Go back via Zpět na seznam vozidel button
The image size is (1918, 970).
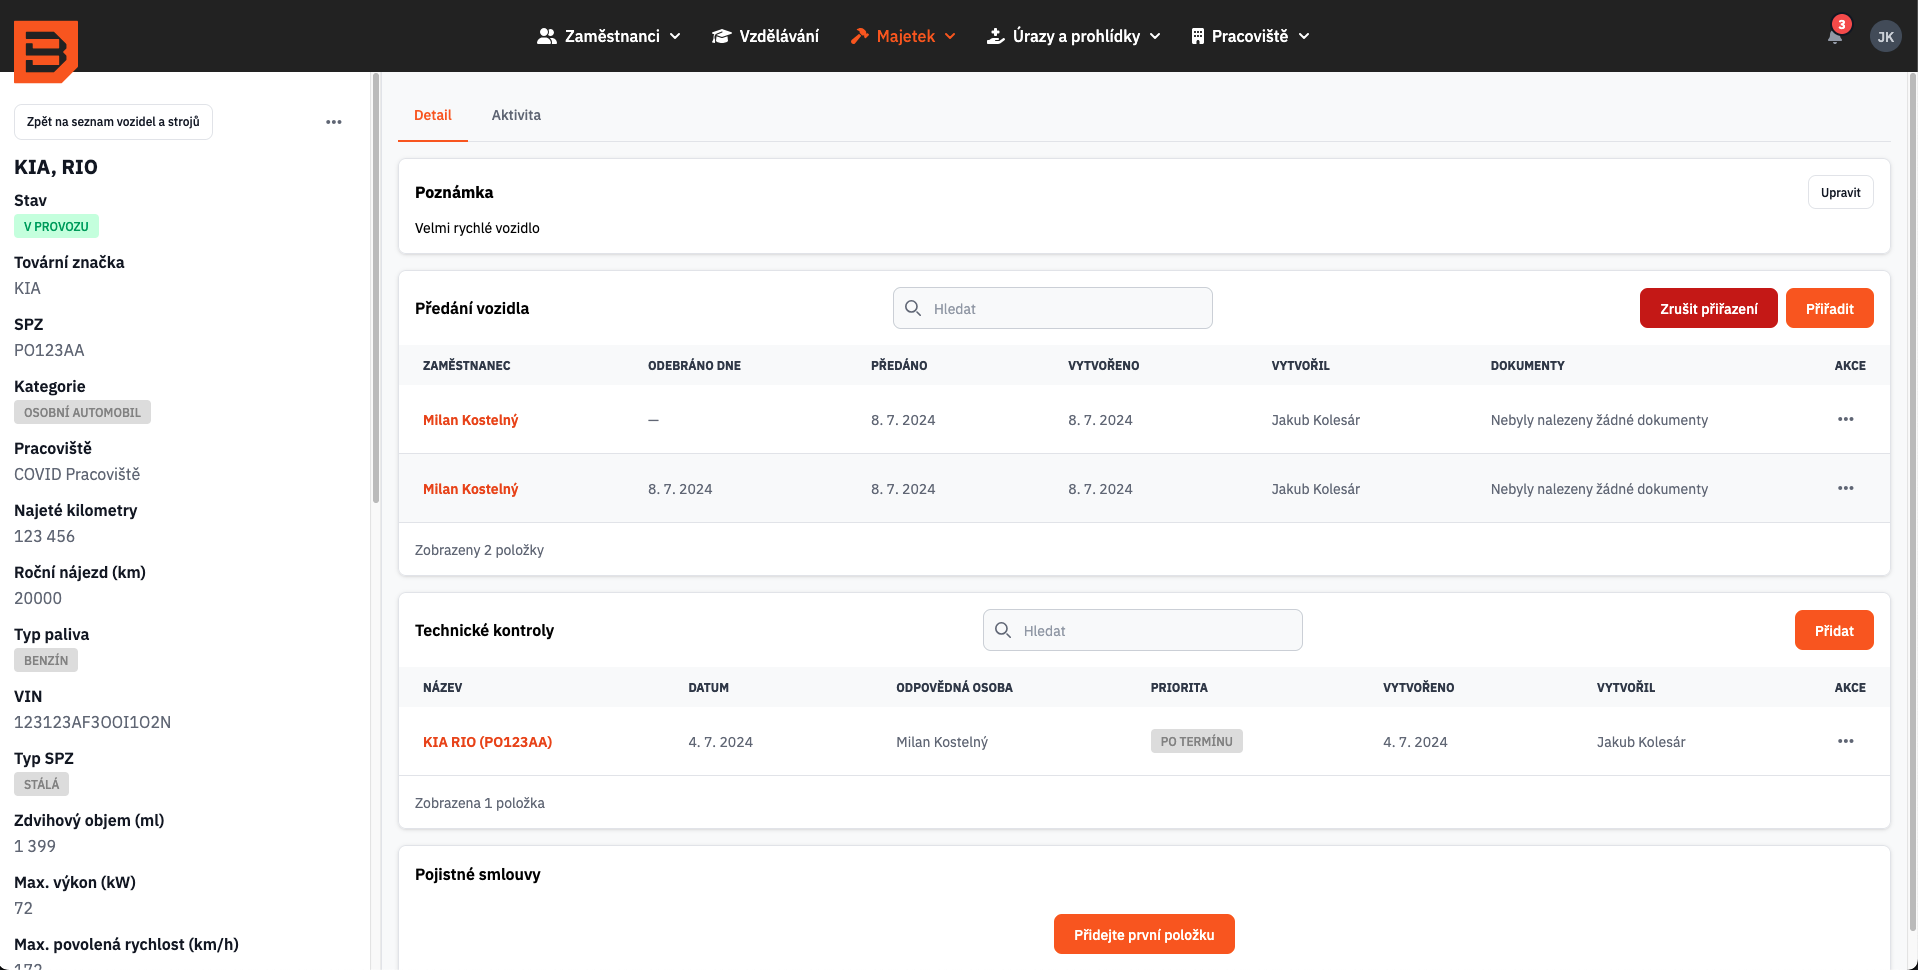[113, 122]
